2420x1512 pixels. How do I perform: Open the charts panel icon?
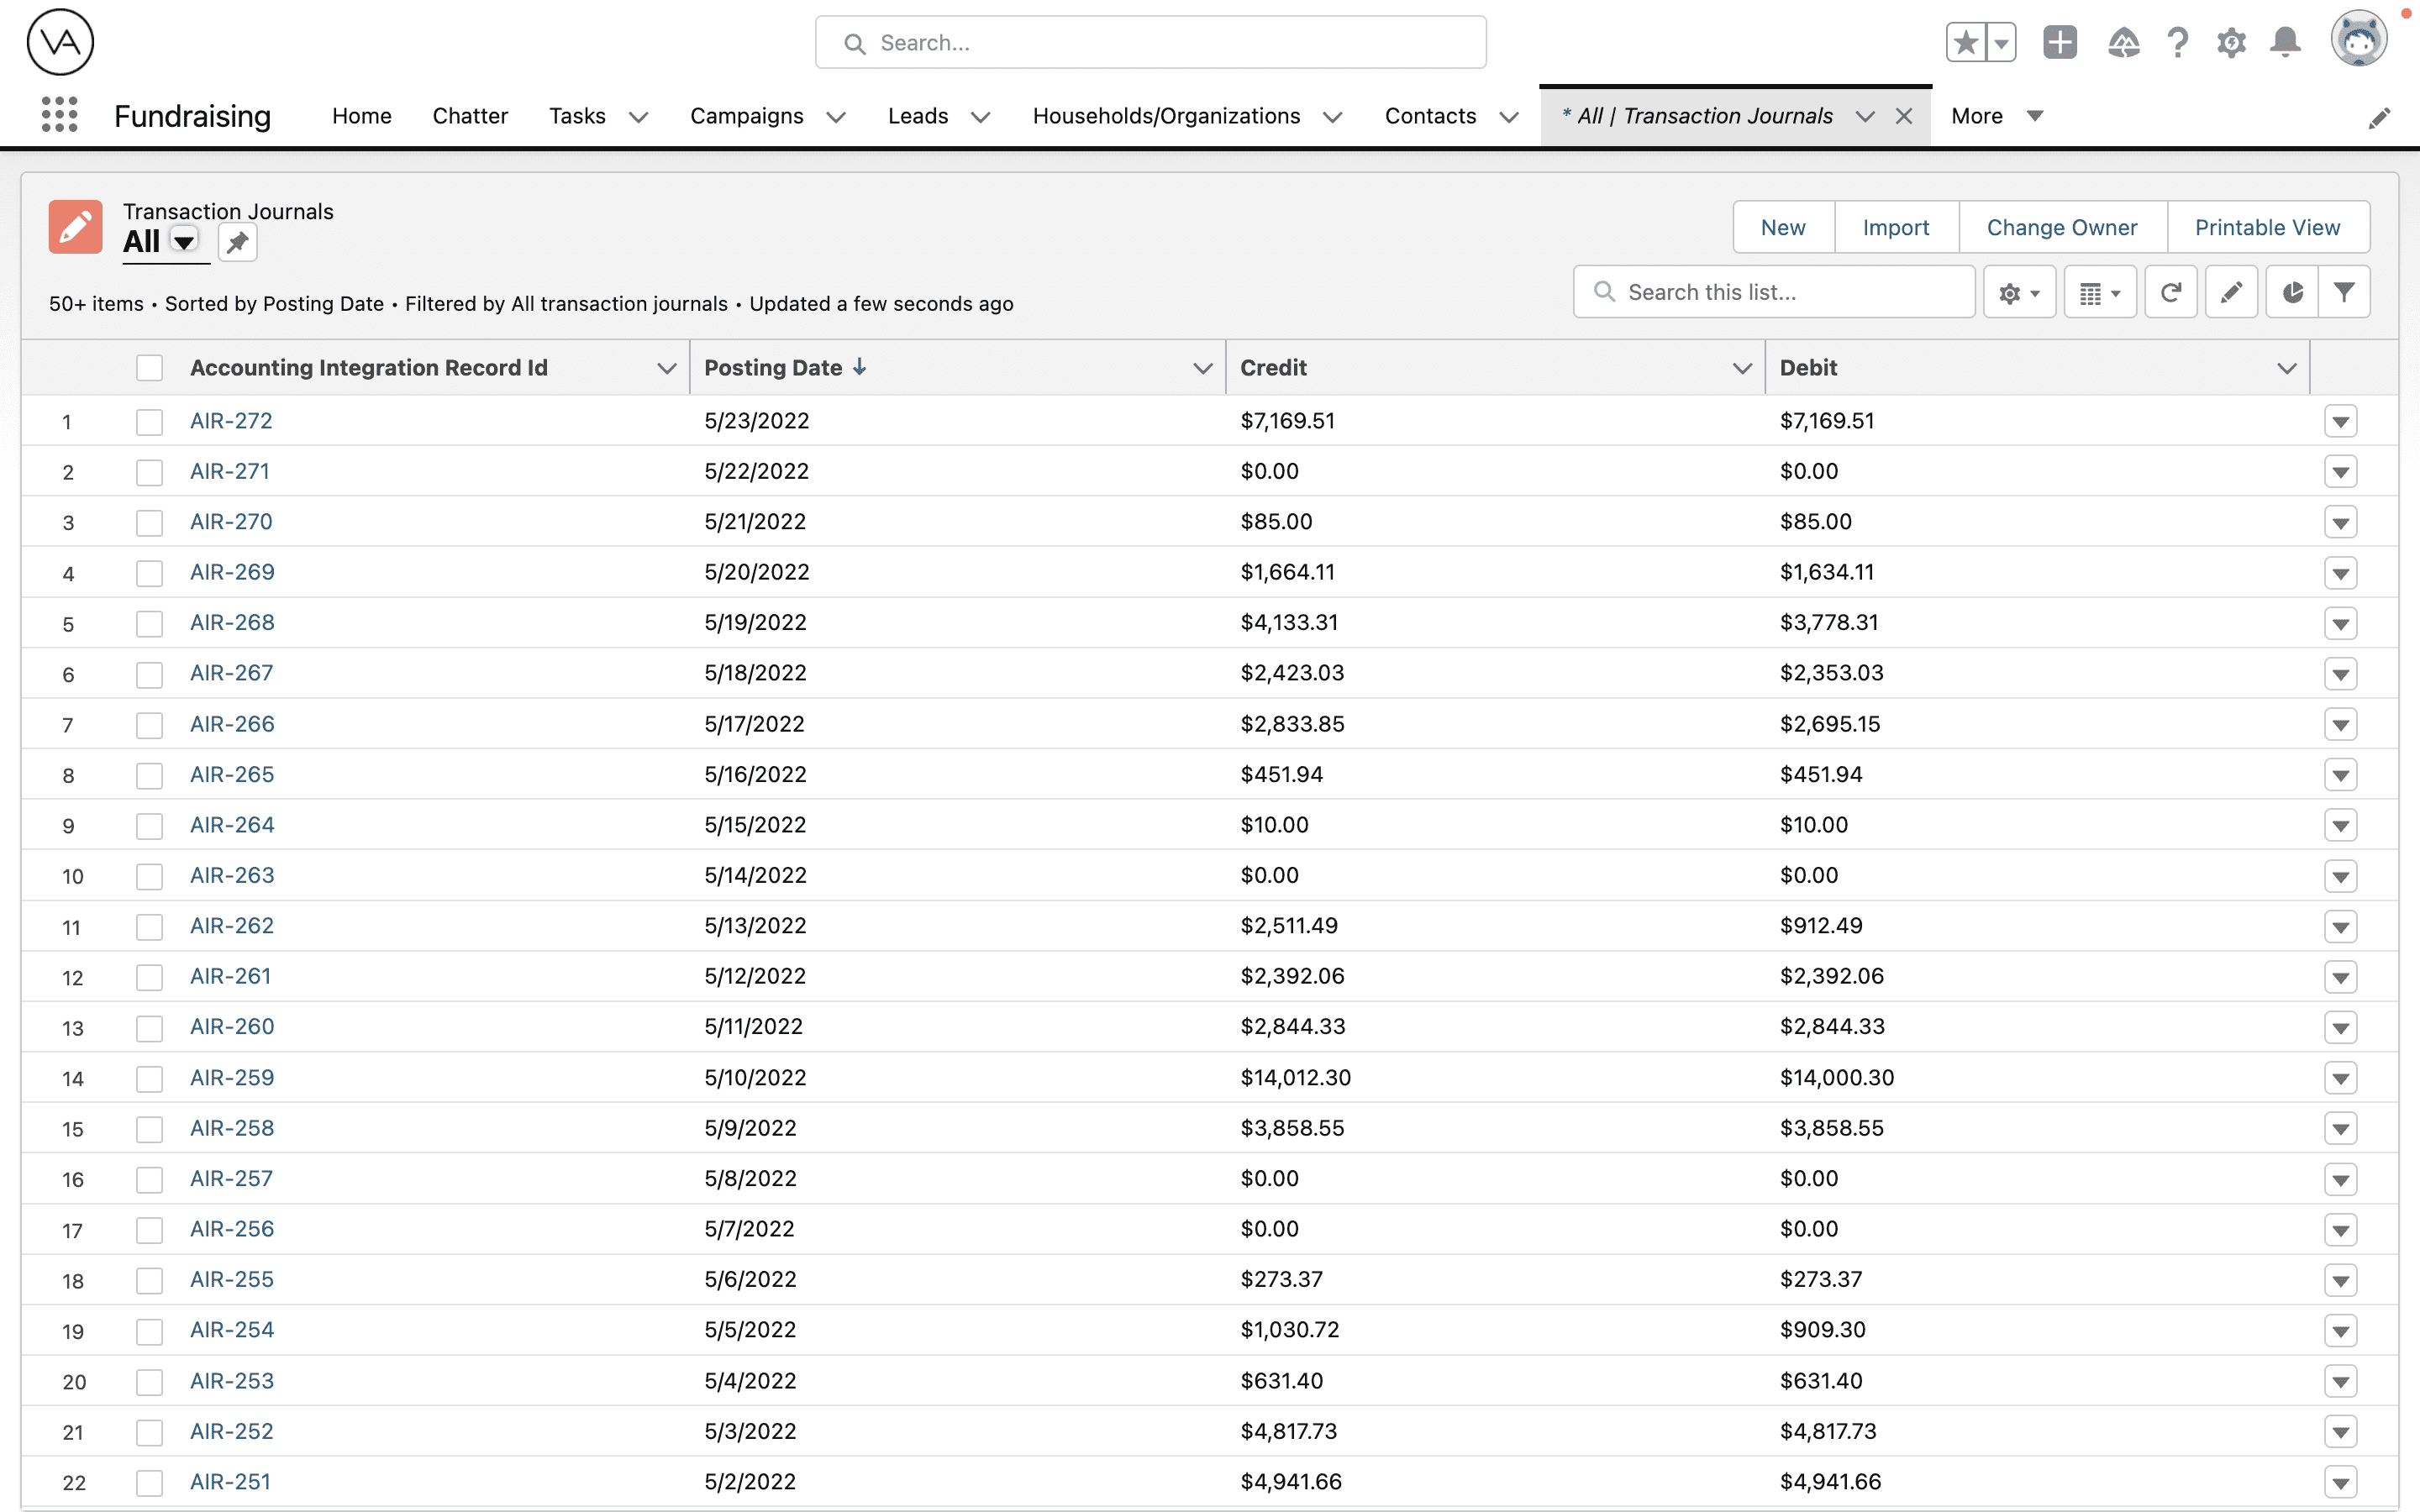(x=2293, y=291)
